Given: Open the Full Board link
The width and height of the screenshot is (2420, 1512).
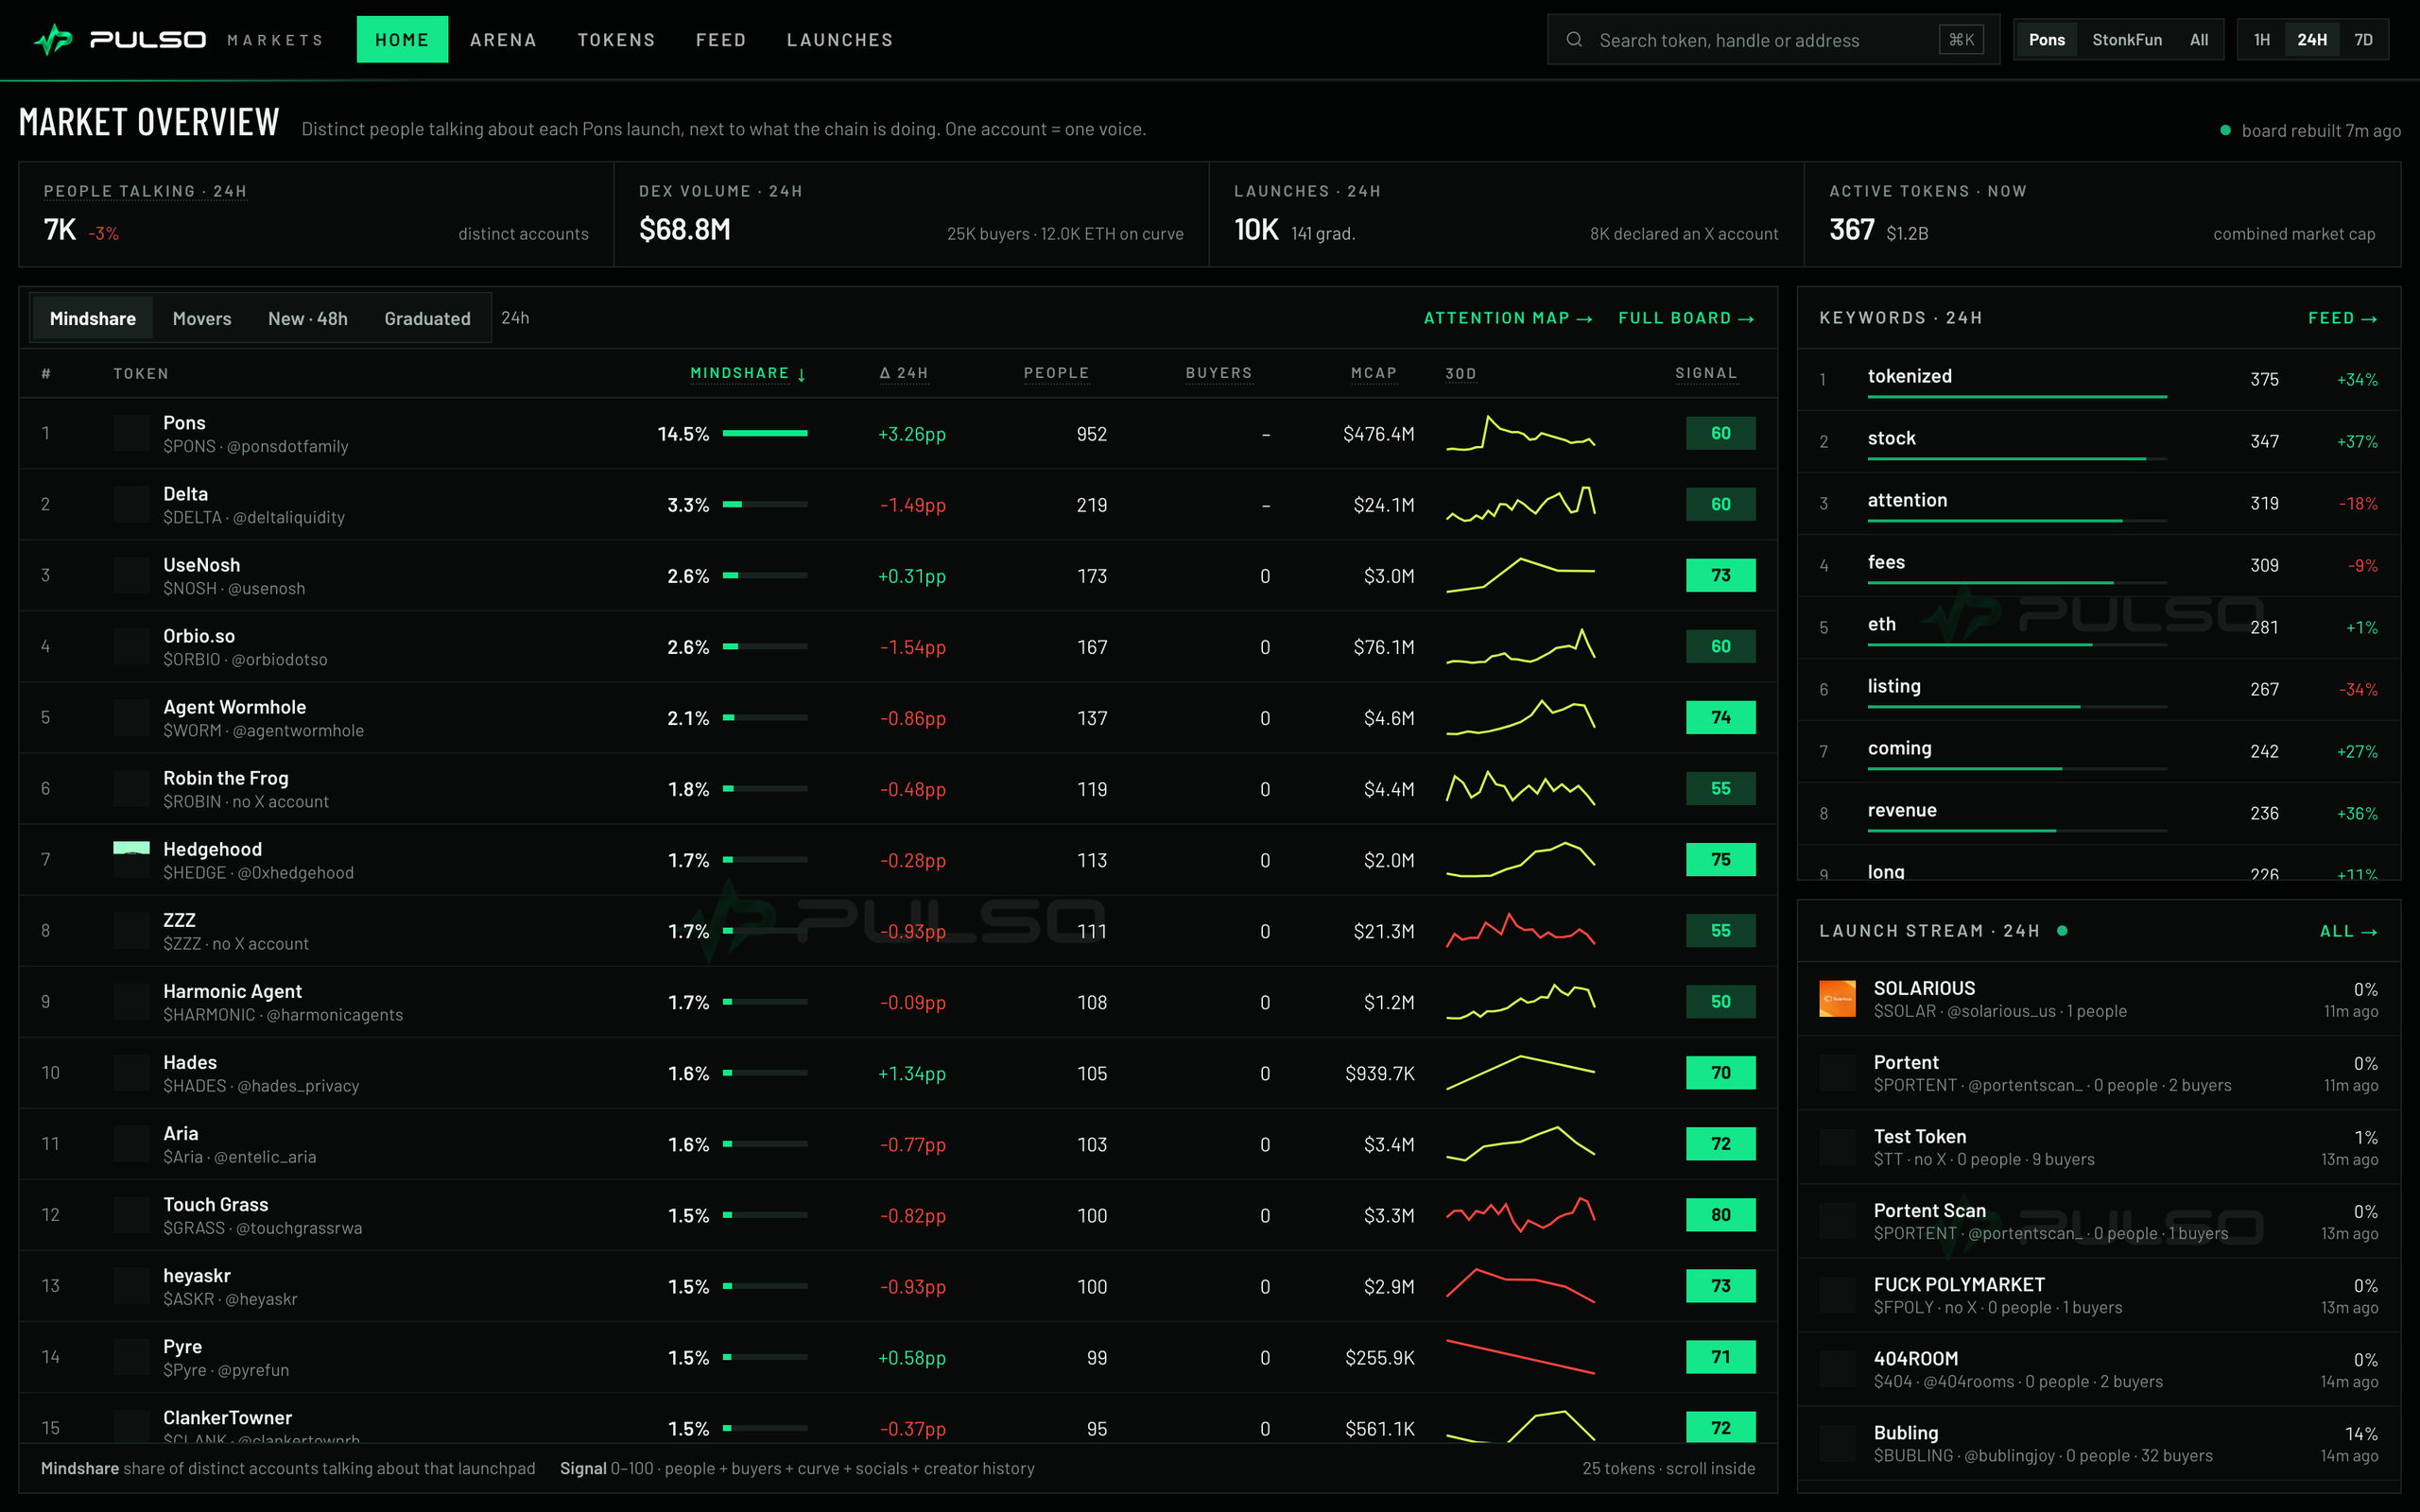Looking at the screenshot, I should 1686,319.
